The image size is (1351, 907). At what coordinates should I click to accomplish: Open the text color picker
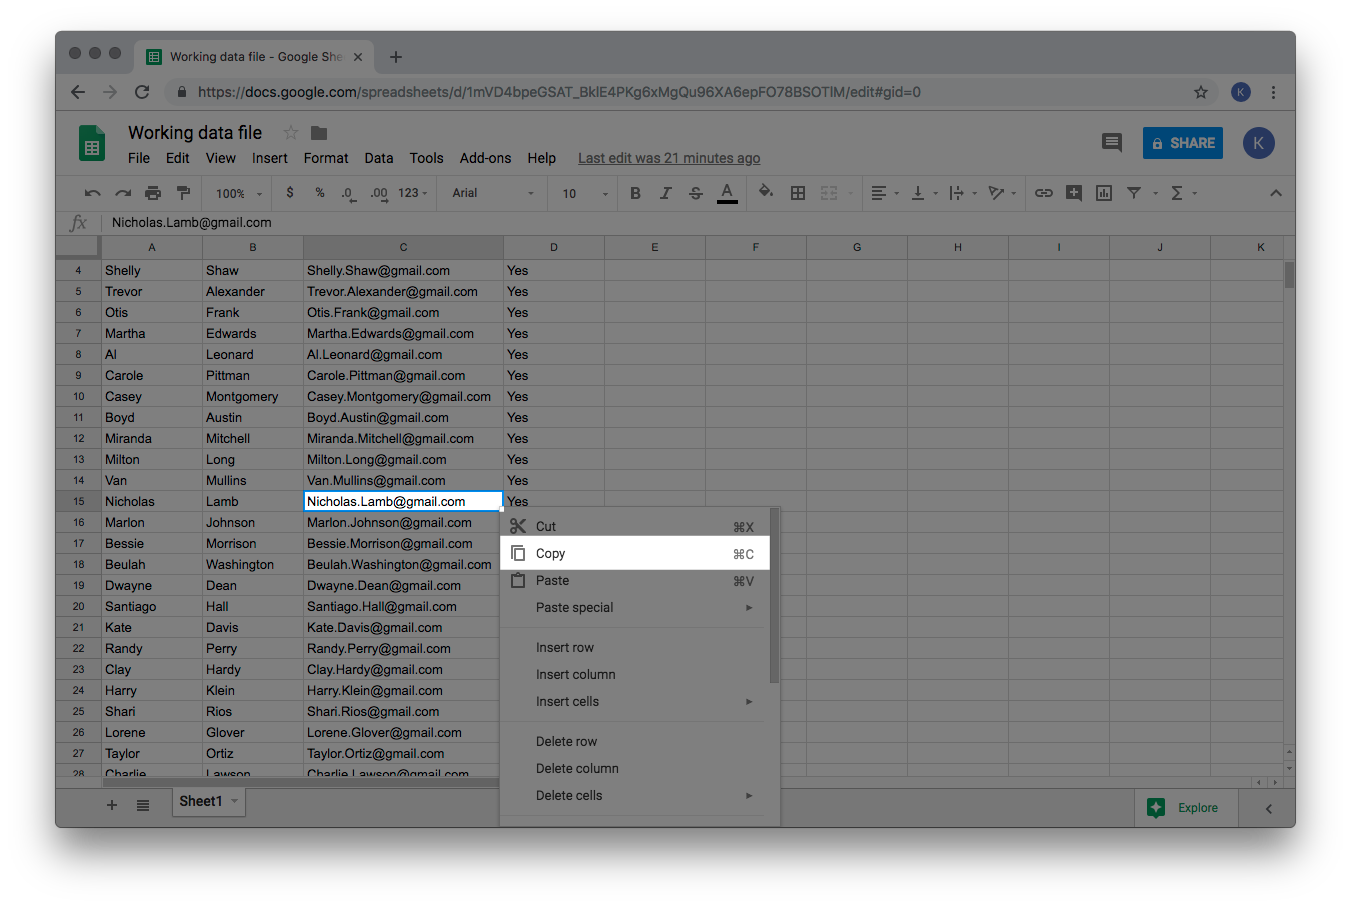727,193
